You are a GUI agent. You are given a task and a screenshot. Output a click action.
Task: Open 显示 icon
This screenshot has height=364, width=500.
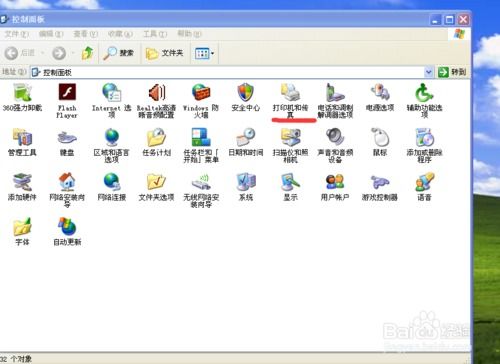tap(290, 182)
